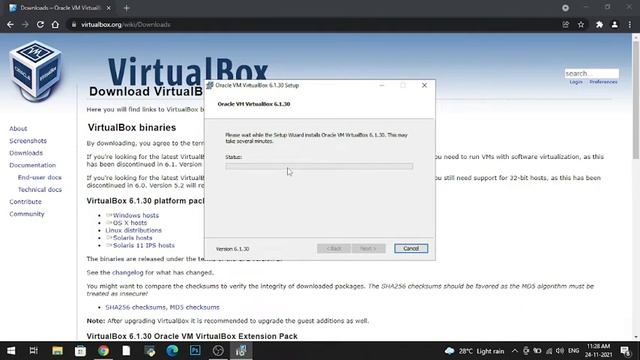Open File Explorer from the taskbar
The height and width of the screenshot is (360, 640).
[57, 351]
